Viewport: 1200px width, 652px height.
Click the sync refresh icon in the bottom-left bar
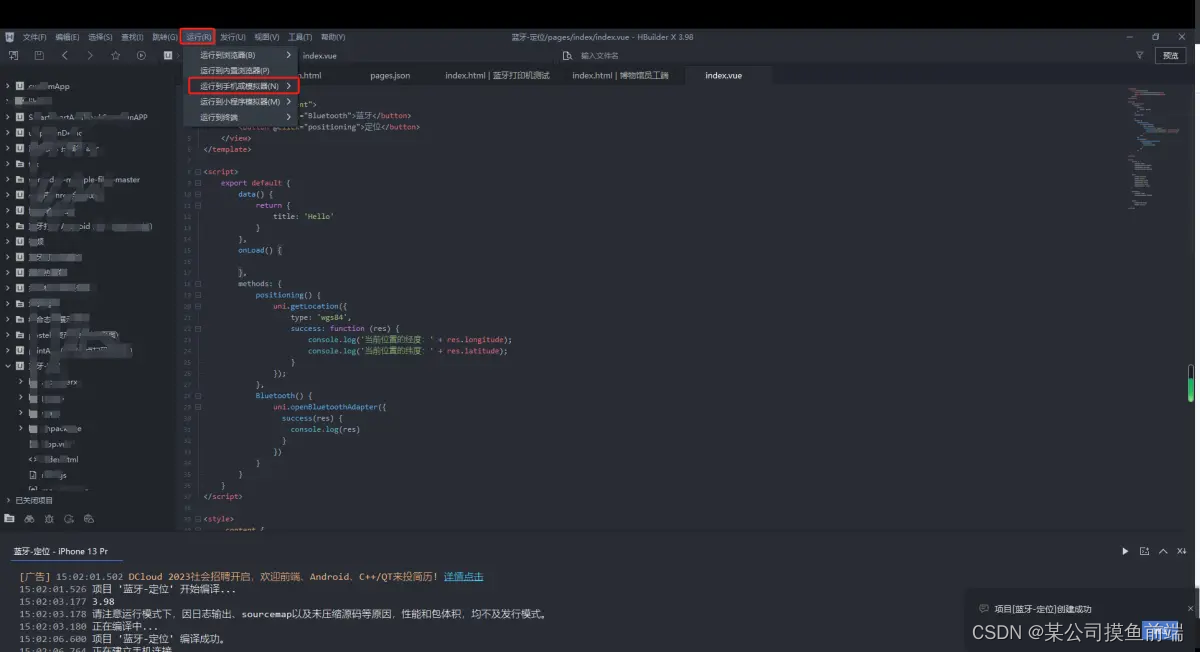point(69,519)
